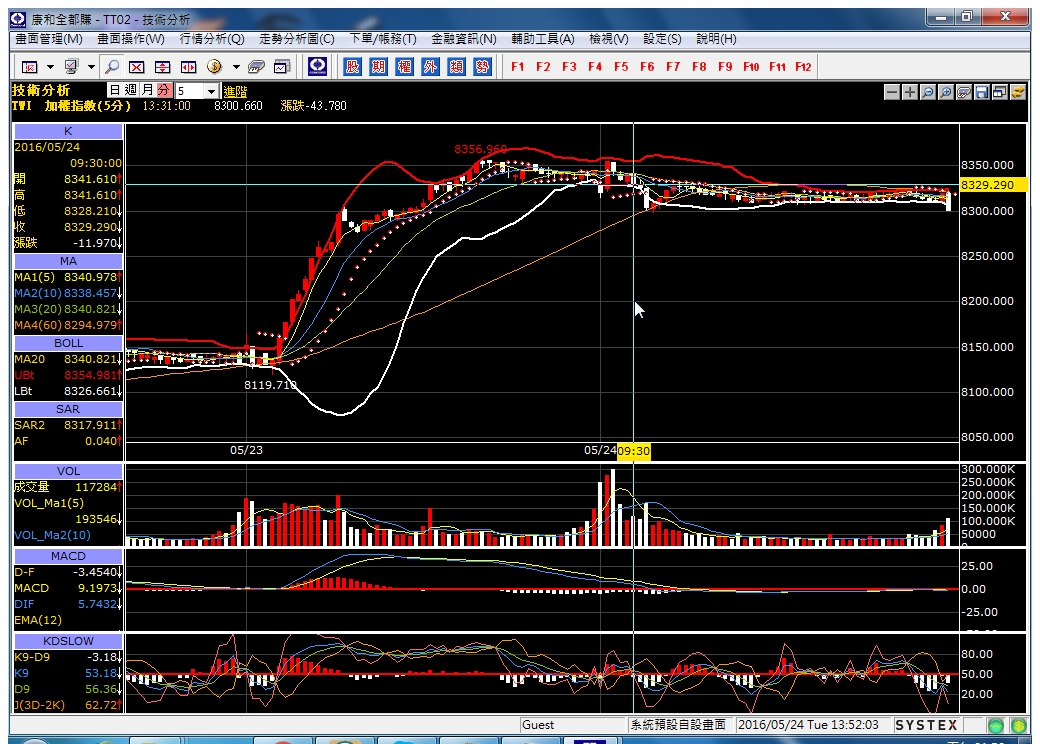The image size is (1040, 744).
Task: Click the VOL indicator panel header
Action: [x=68, y=471]
